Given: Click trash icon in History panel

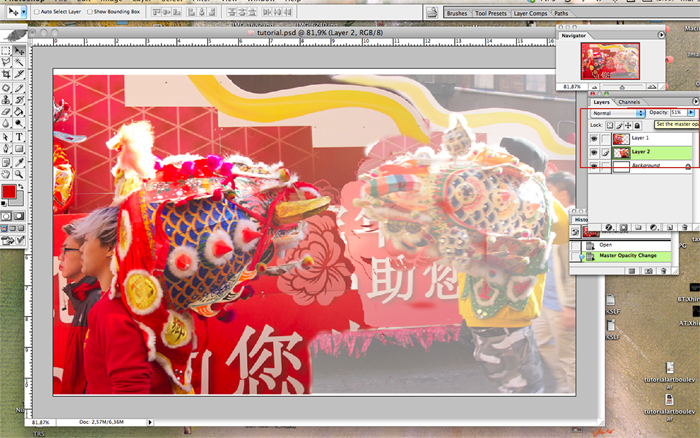Looking at the screenshot, I should (x=664, y=271).
